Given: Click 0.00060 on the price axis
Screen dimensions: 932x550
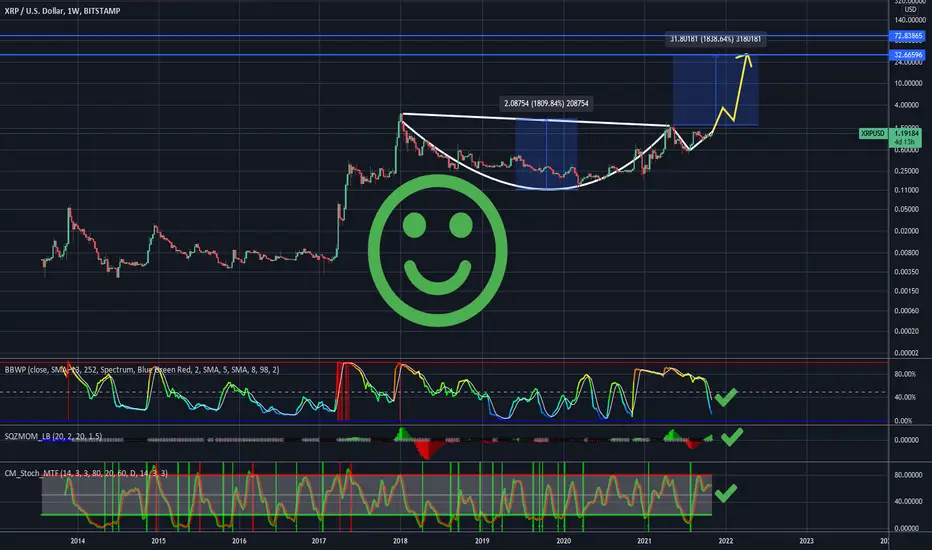Looking at the screenshot, I should pyautogui.click(x=908, y=311).
